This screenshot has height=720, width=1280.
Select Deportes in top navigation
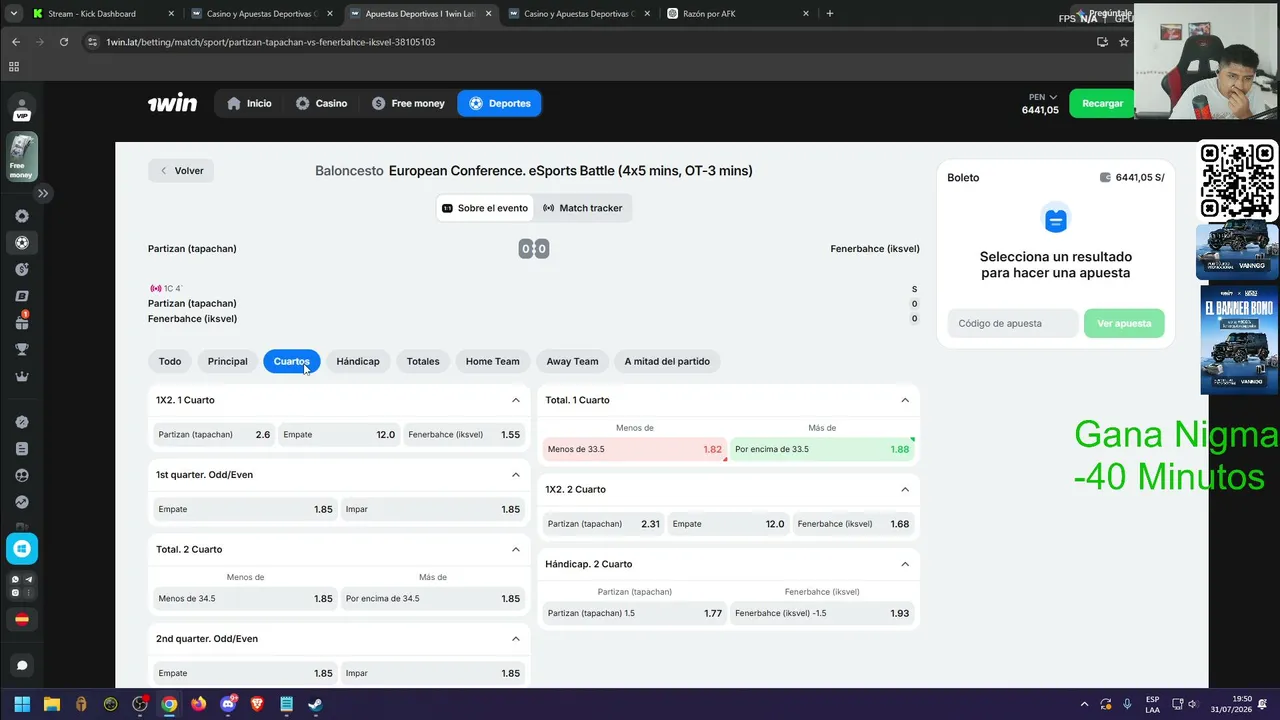[x=499, y=103]
